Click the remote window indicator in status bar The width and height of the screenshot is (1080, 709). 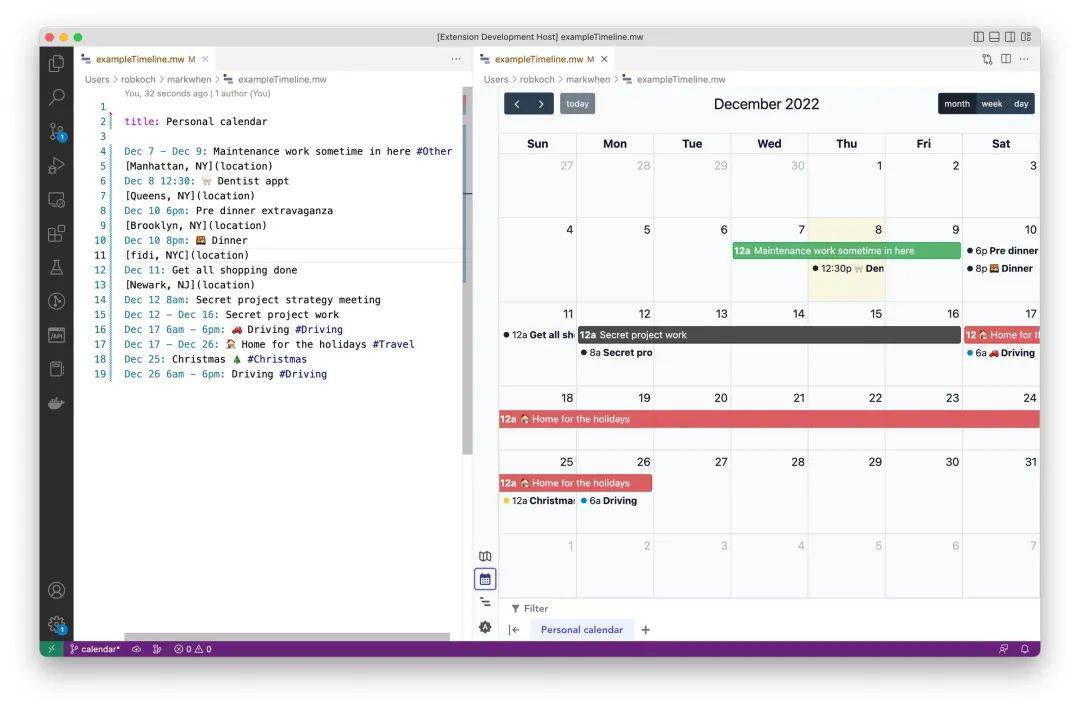(51, 649)
